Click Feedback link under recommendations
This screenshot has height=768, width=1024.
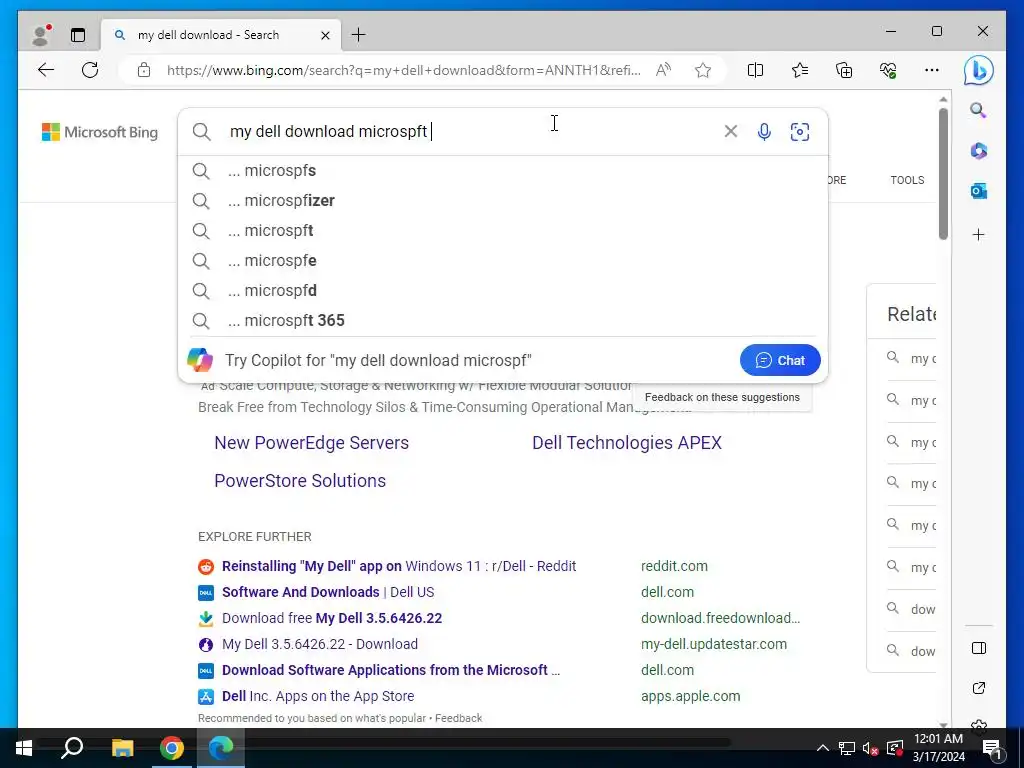point(458,718)
